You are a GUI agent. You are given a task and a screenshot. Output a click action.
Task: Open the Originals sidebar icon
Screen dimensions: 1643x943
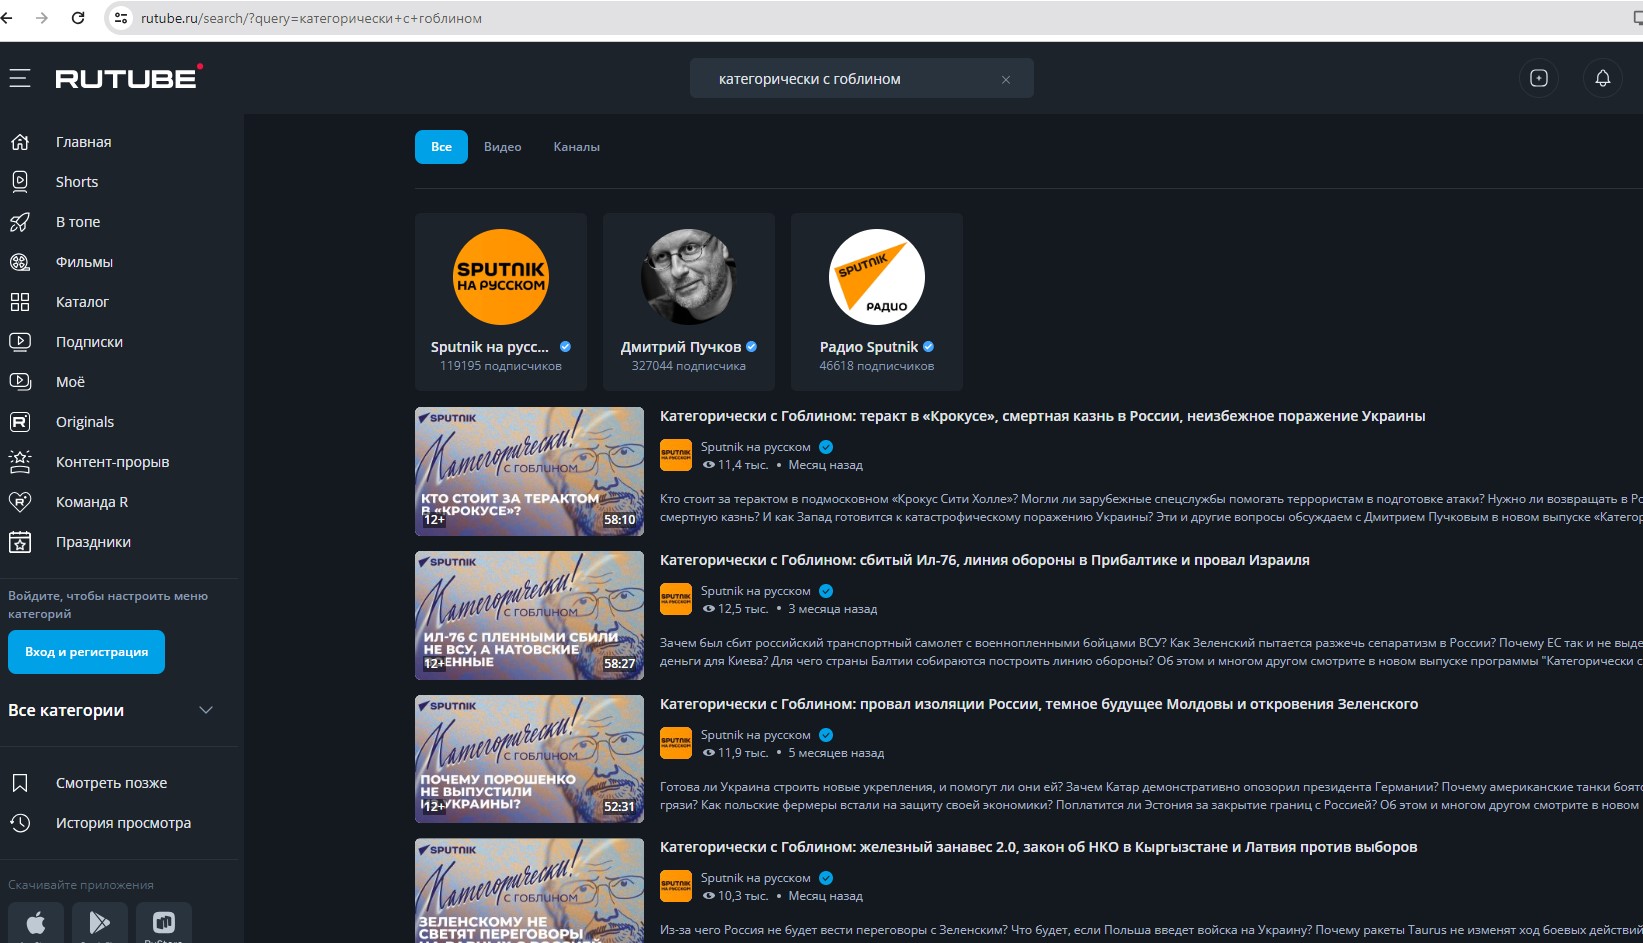(20, 422)
